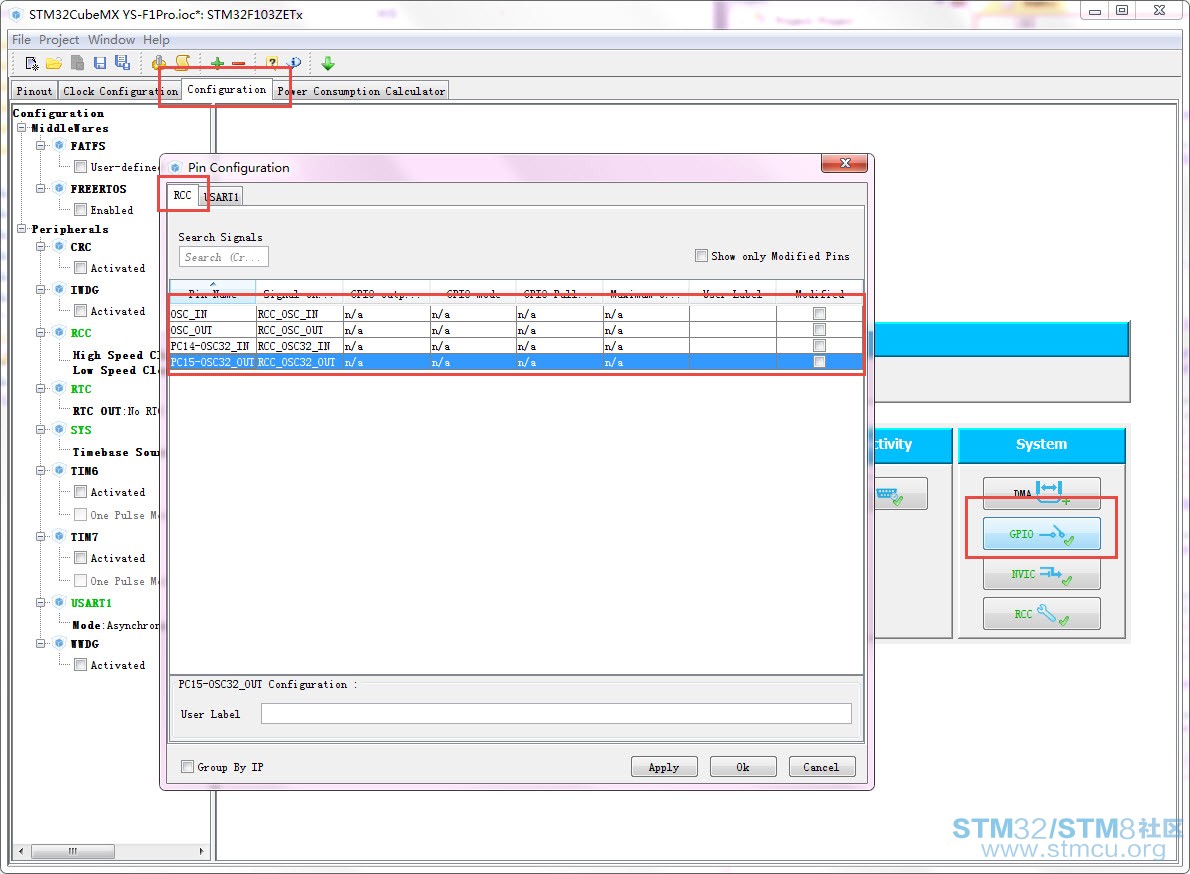Click the Apply button
The width and height of the screenshot is (1190, 874).
tap(664, 767)
